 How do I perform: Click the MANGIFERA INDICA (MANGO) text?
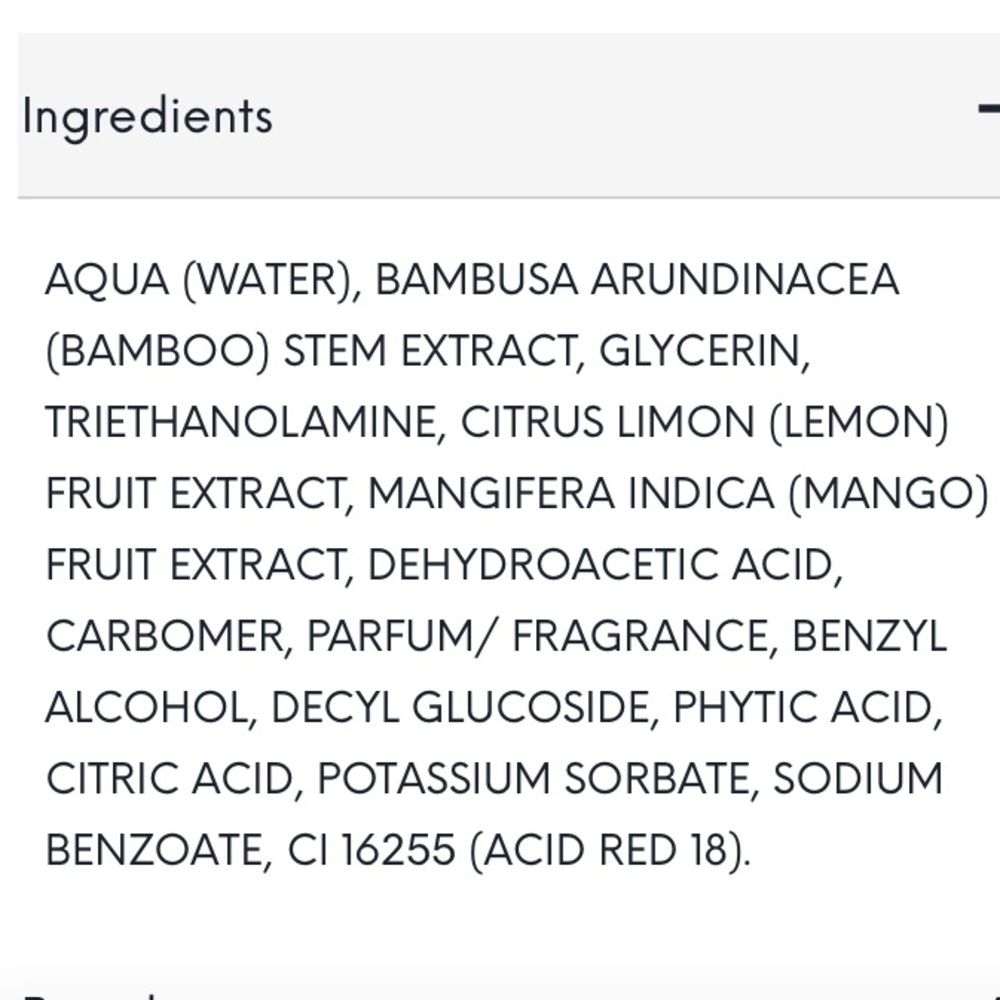tap(677, 494)
